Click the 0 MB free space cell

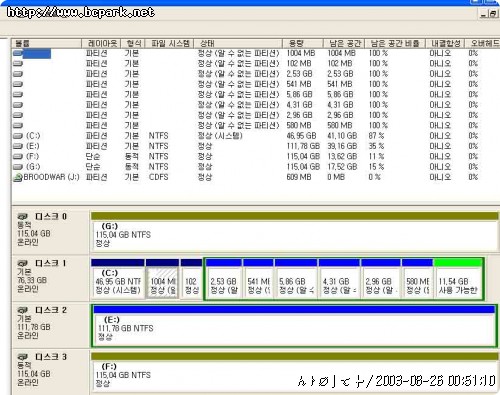click(x=336, y=177)
